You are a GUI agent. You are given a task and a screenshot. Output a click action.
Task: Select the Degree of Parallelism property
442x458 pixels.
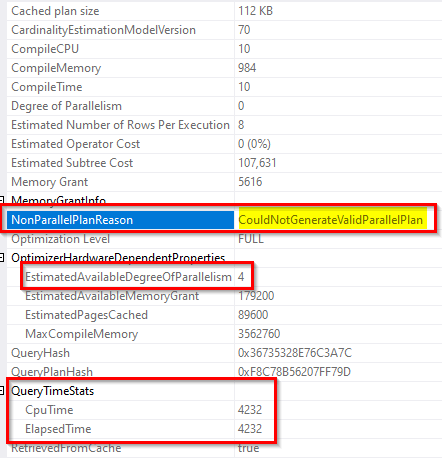pos(66,106)
